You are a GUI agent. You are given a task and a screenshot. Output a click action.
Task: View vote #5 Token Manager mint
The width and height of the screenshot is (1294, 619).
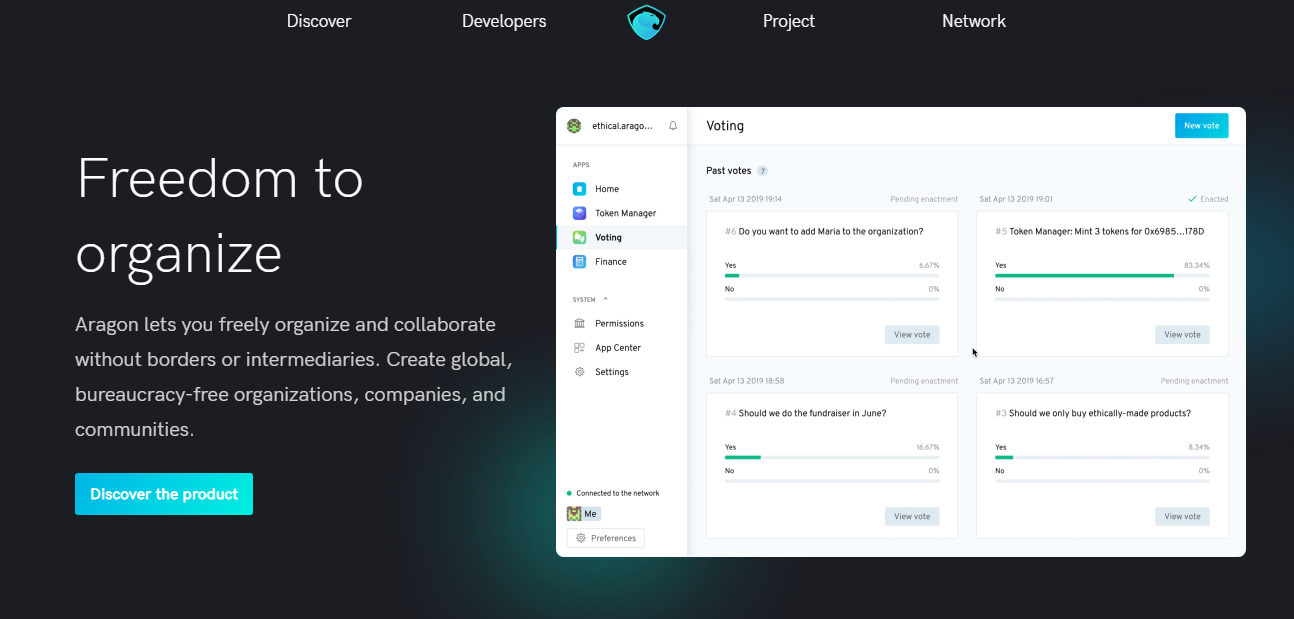click(1182, 335)
